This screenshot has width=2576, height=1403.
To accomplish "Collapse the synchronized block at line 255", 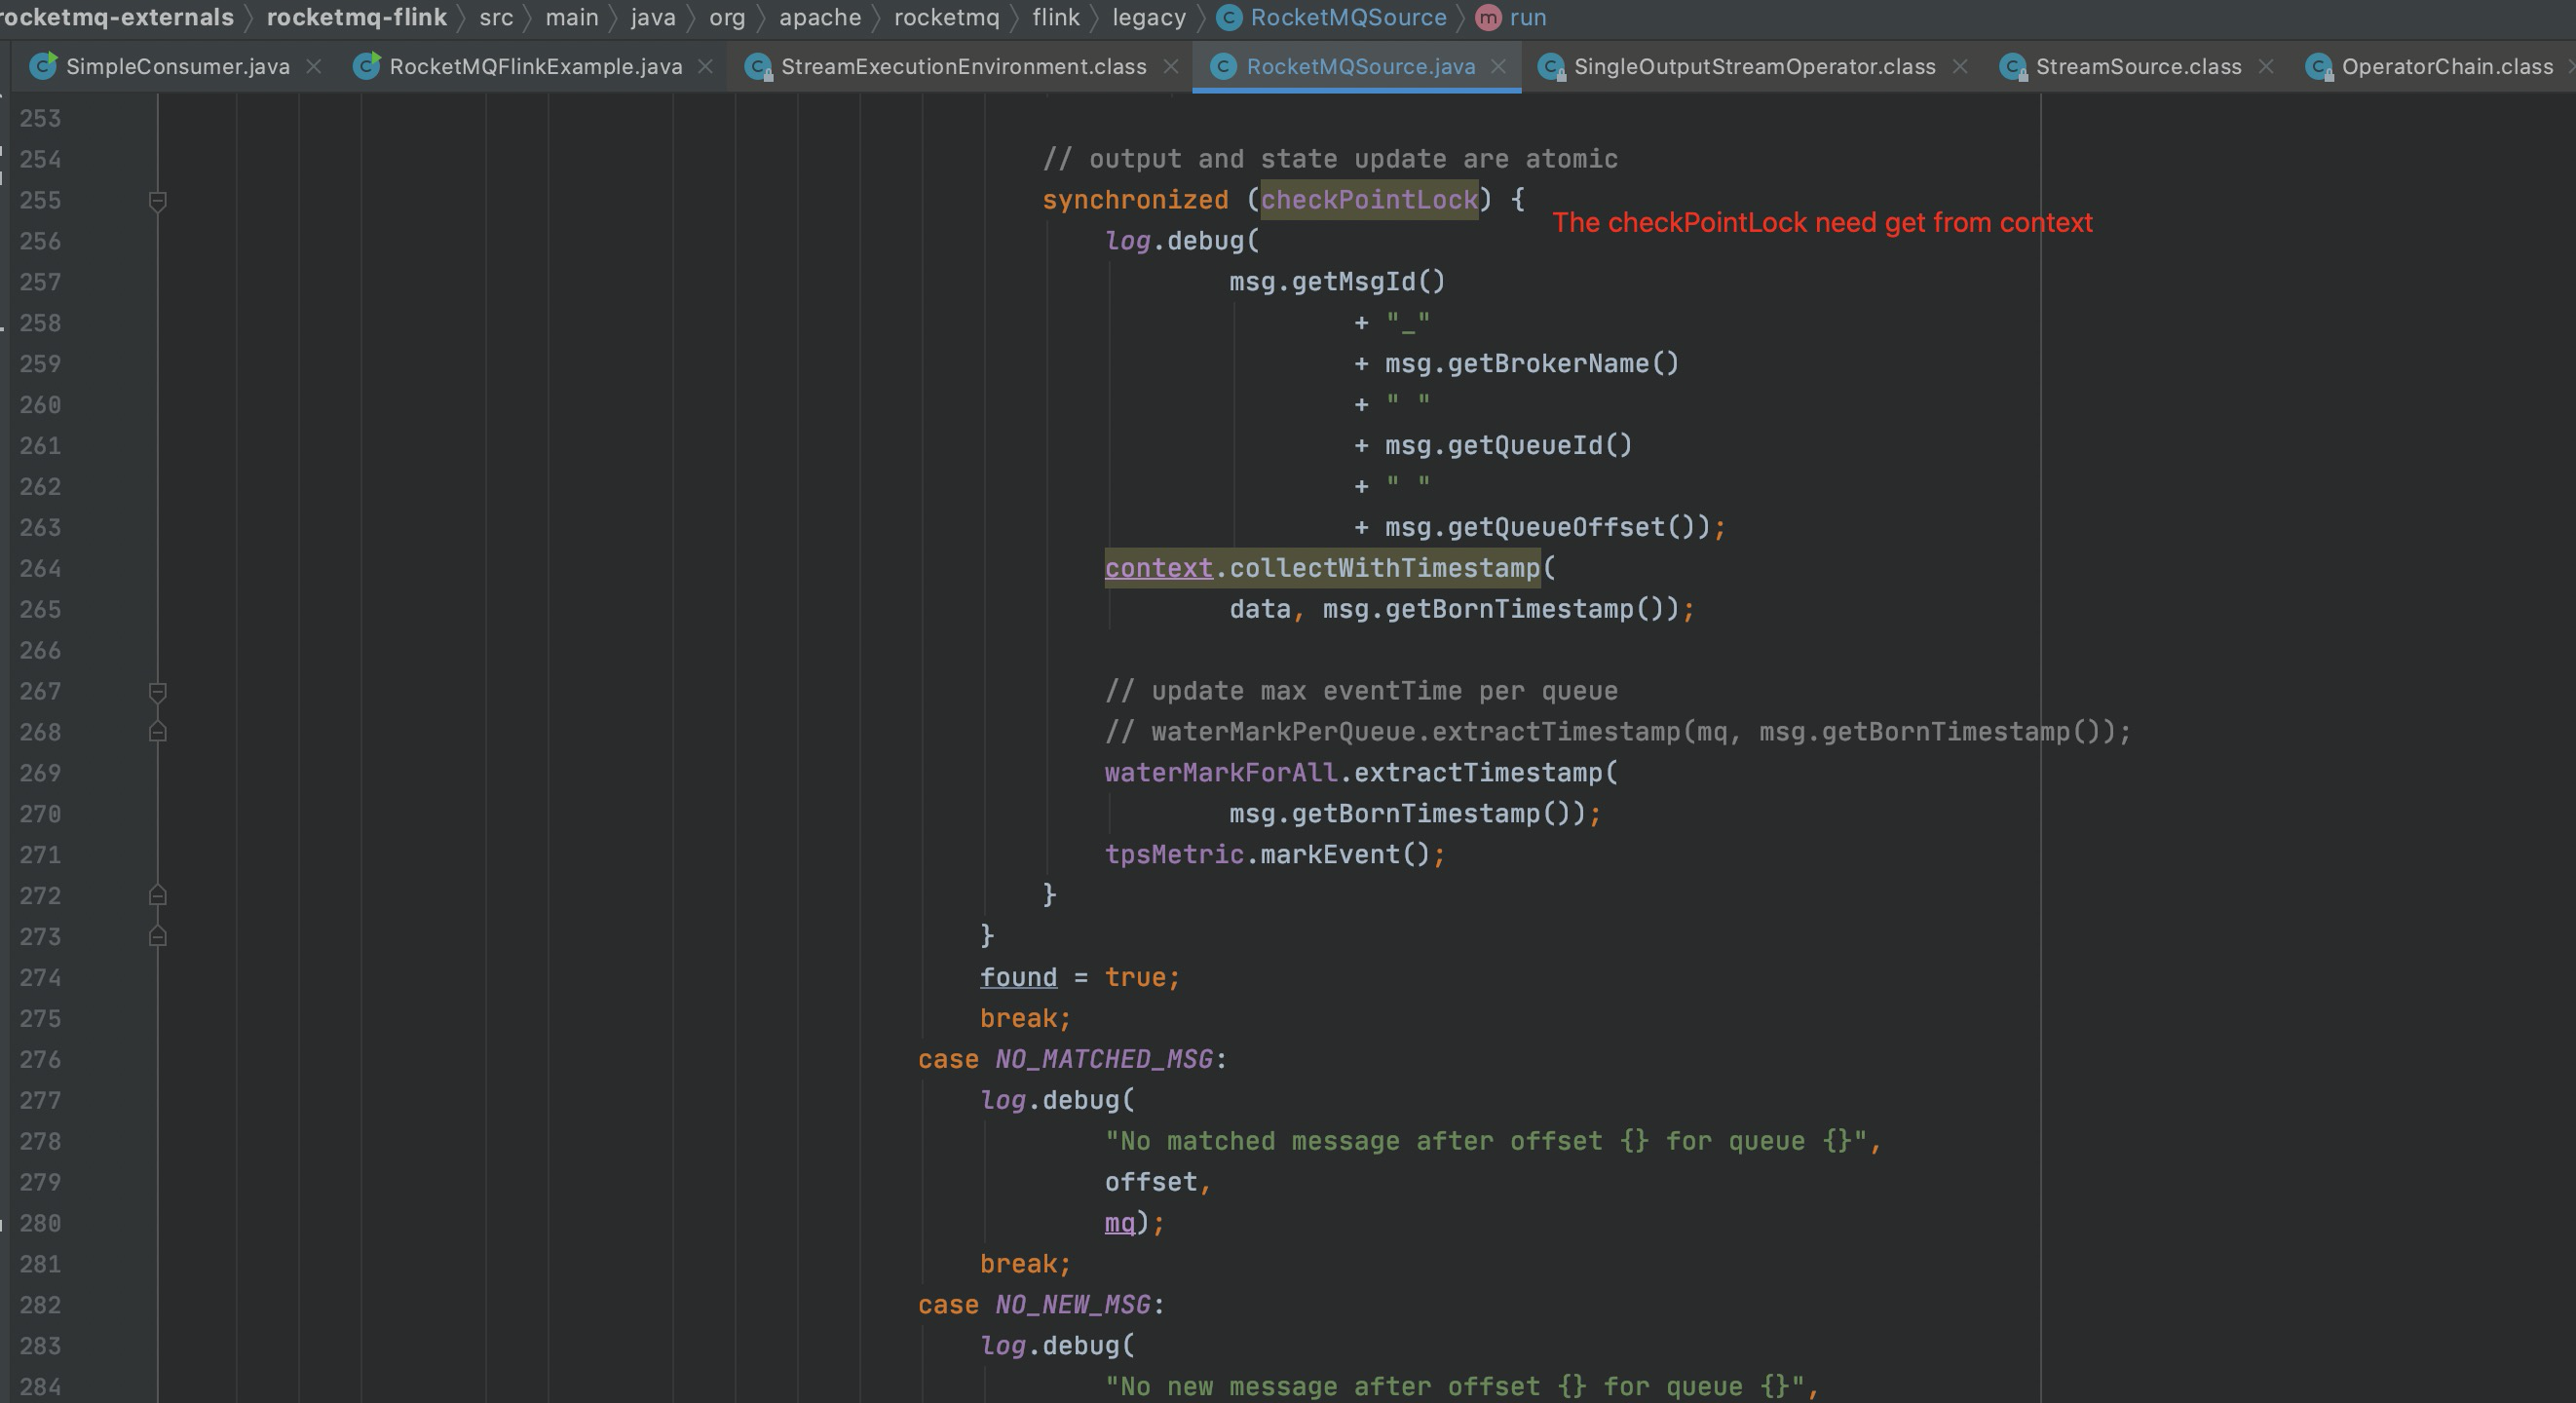I will point(157,201).
